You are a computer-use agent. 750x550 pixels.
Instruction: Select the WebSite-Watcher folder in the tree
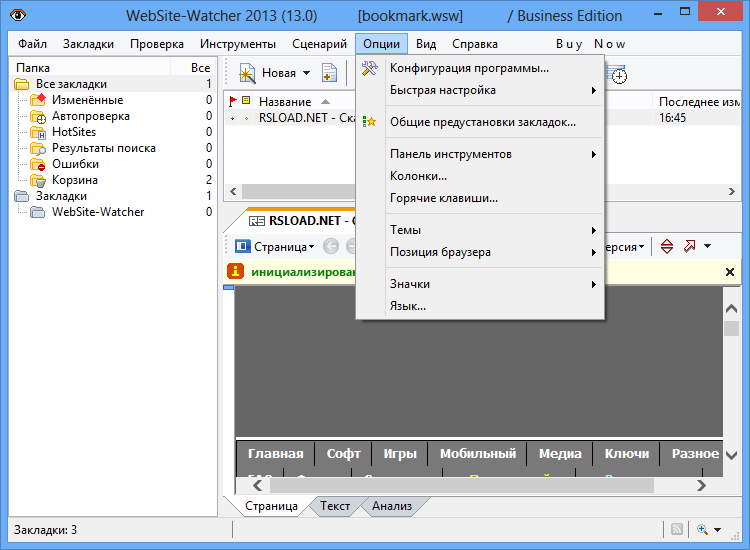tap(98, 212)
